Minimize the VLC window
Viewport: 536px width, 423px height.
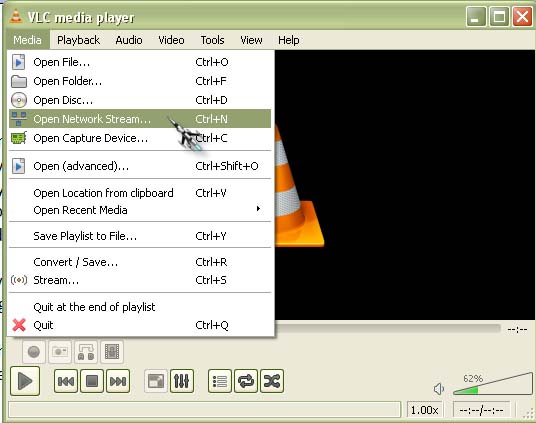point(476,16)
